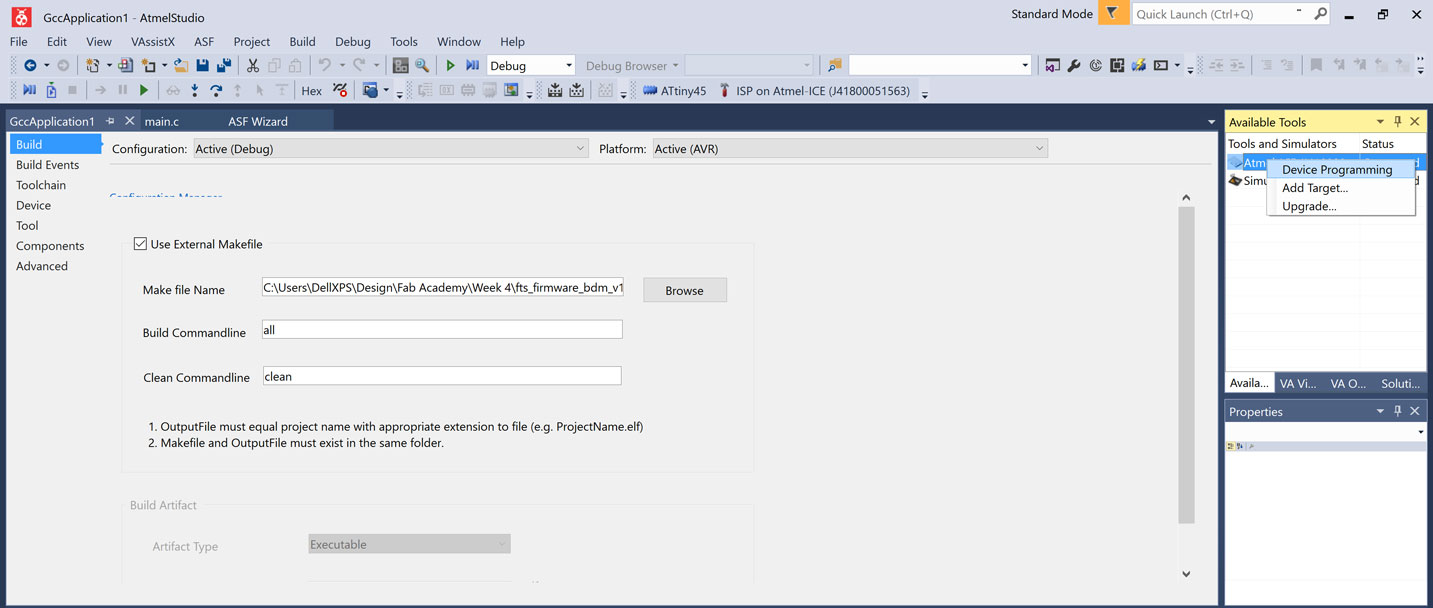1433x608 pixels.
Task: Open the VAssistX menu
Action: pos(153,42)
